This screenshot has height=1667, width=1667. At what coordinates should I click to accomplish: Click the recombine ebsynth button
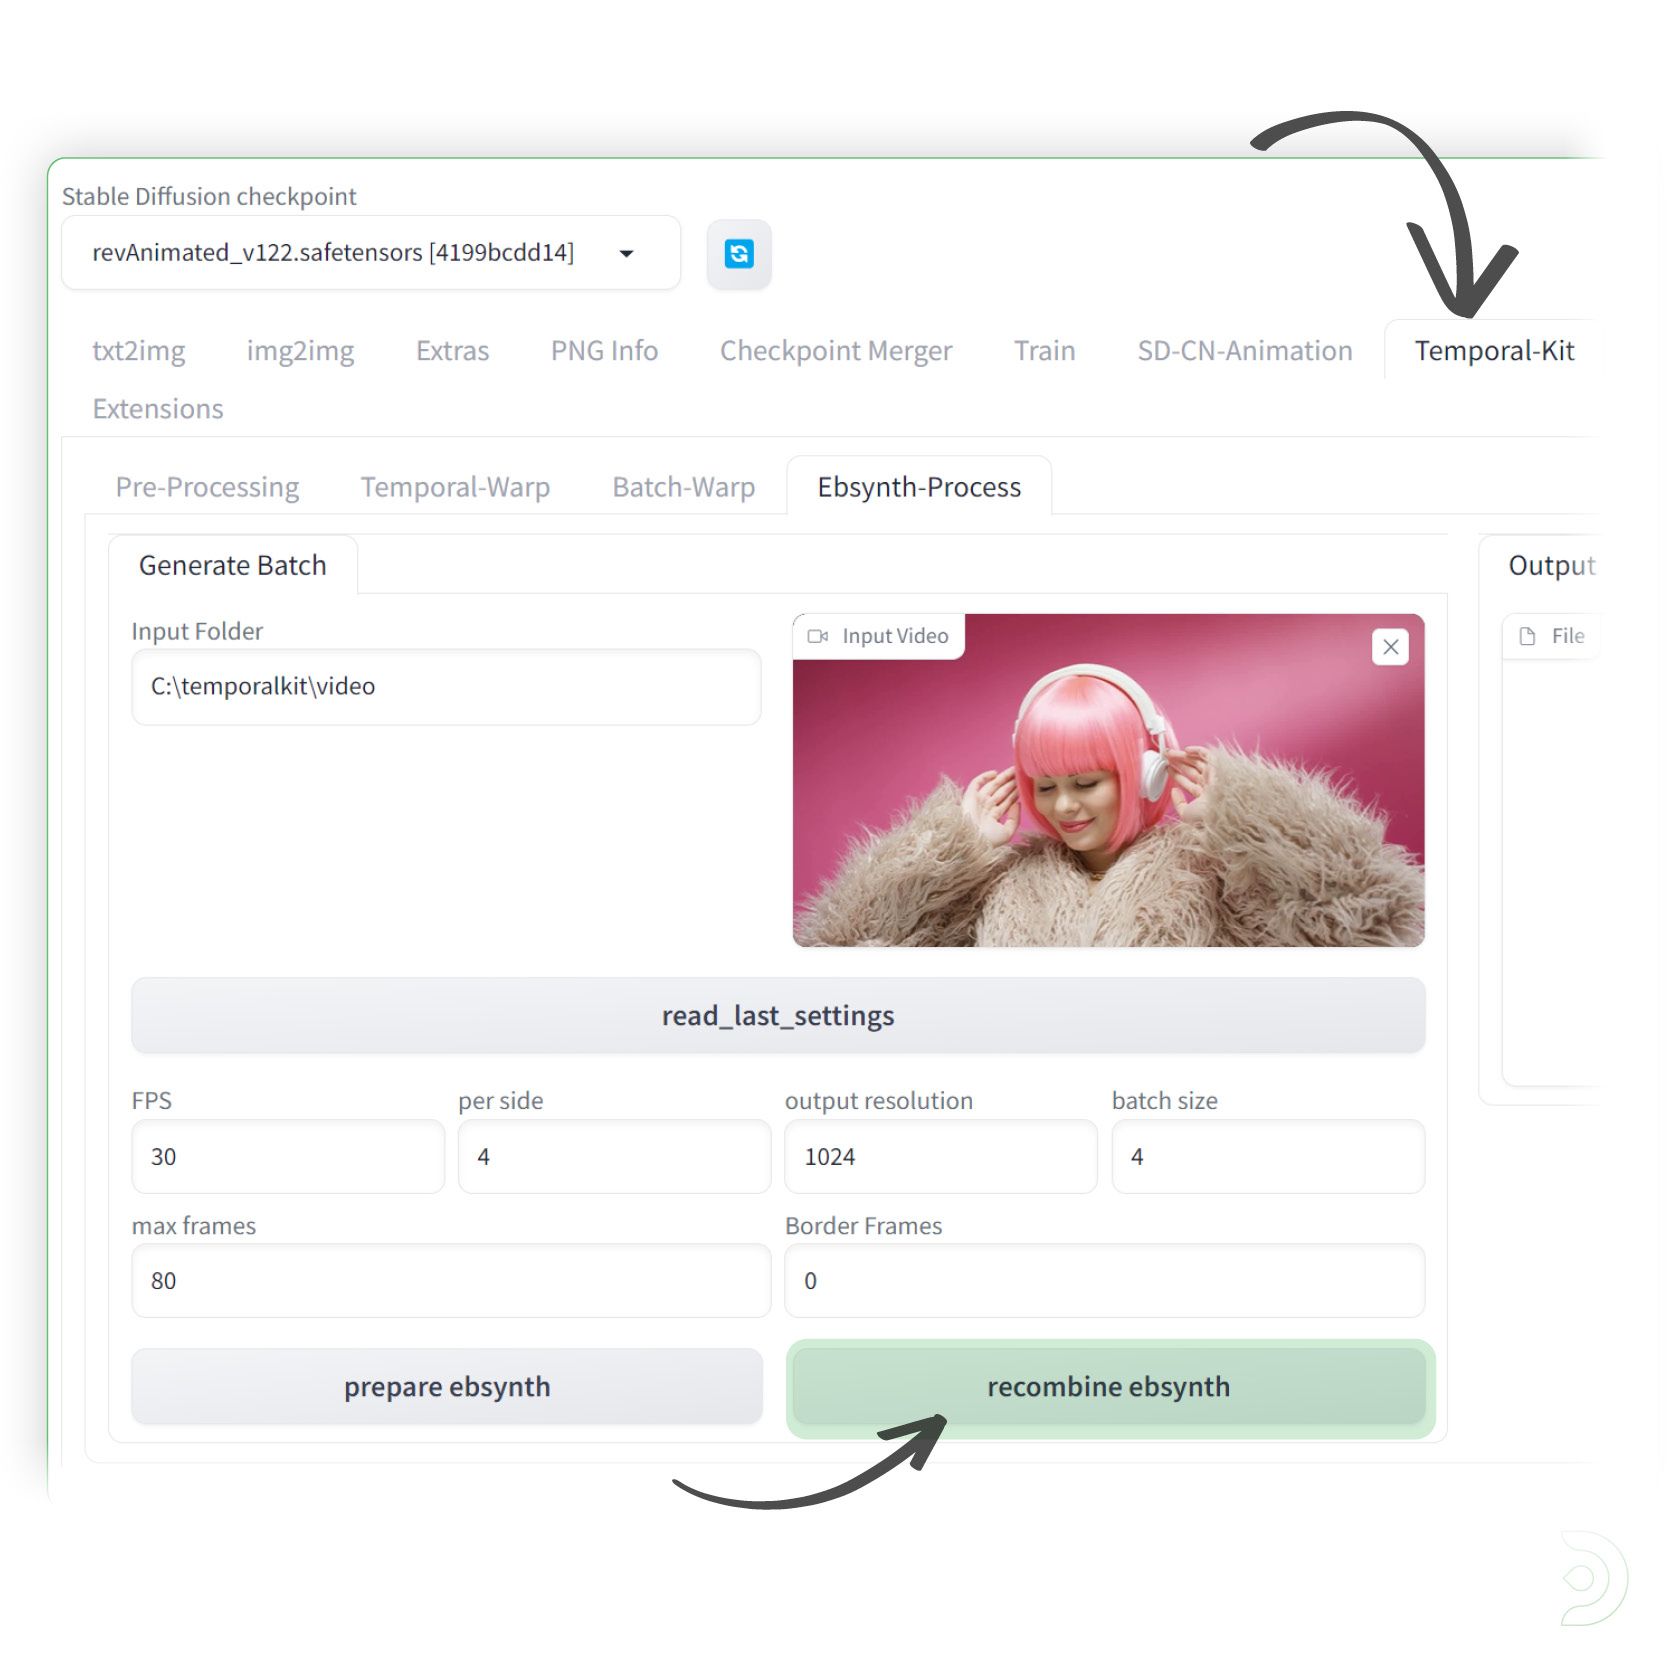[x=1109, y=1386]
